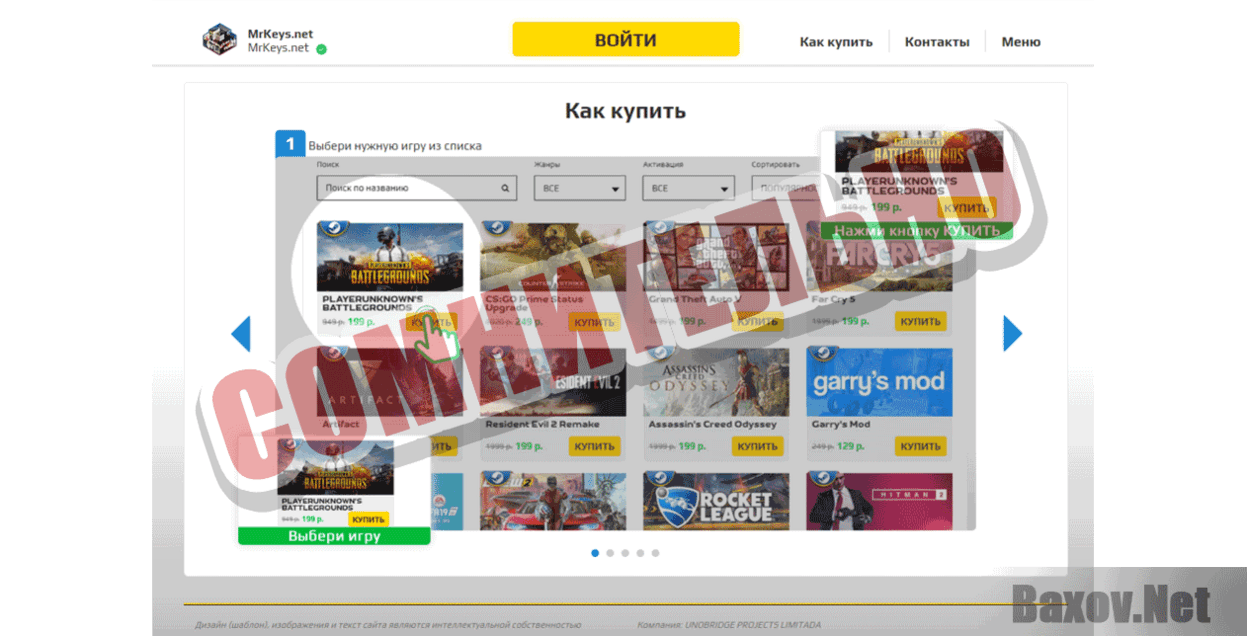Select the first carousel pagination dot
Image resolution: width=1247 pixels, height=636 pixels.
pyautogui.click(x=595, y=552)
